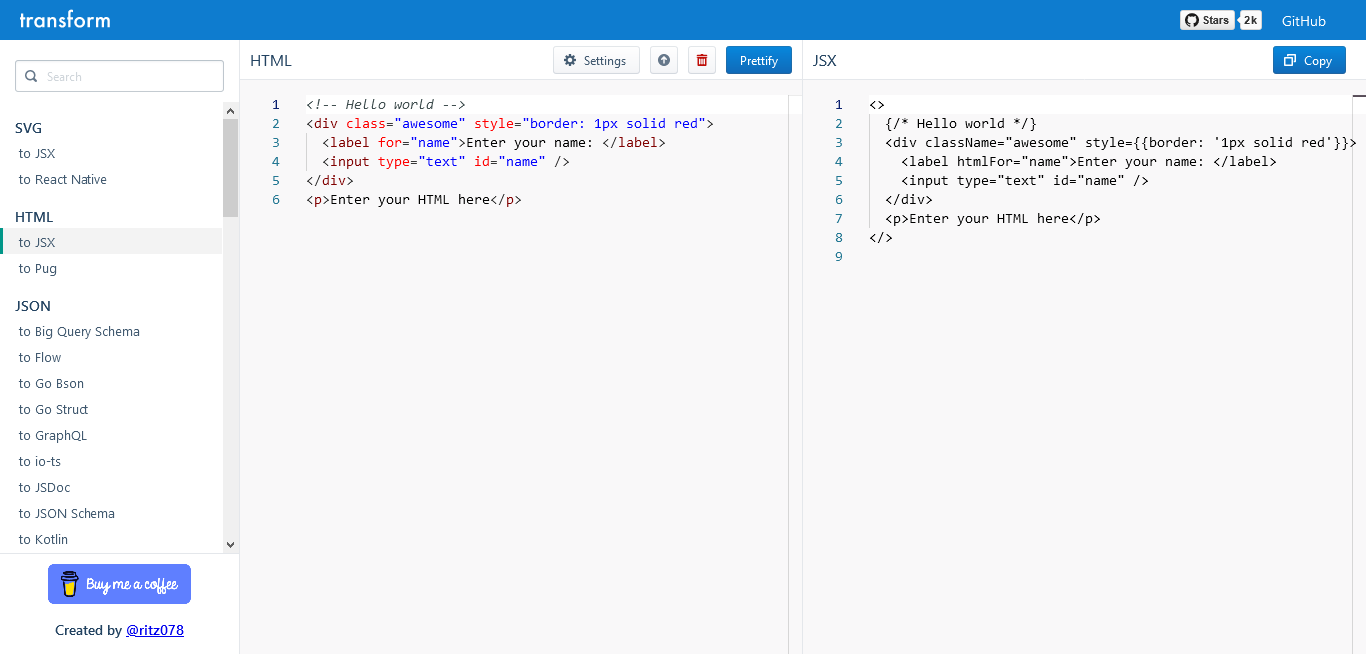The image size is (1366, 654).
Task: Switch to the SVG to React Native converter
Action: pos(62,179)
